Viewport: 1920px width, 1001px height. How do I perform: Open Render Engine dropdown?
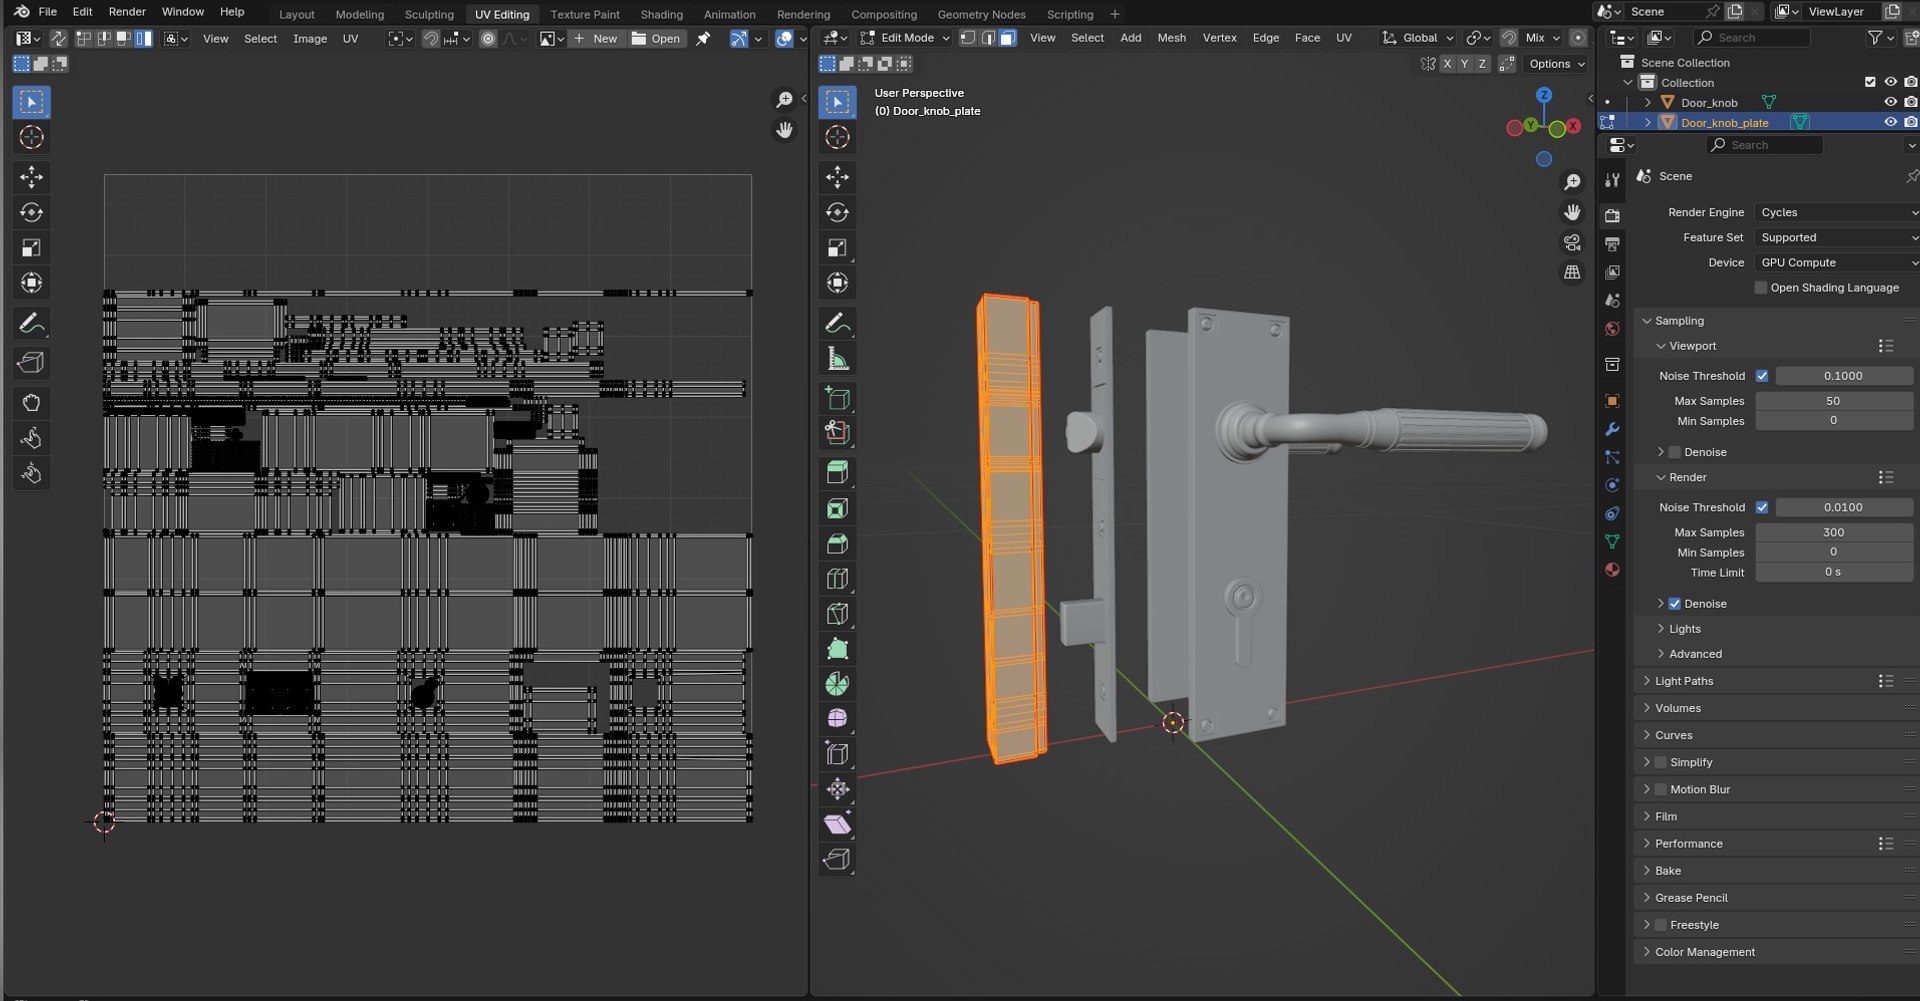coord(1837,212)
